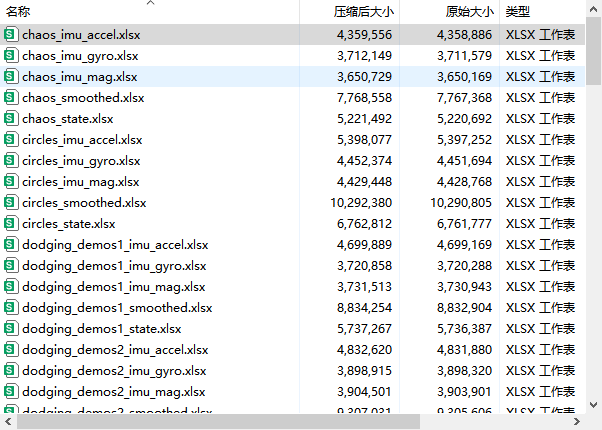Select file name dodging_demos2_imu_mag.xlsx

(x=114, y=392)
